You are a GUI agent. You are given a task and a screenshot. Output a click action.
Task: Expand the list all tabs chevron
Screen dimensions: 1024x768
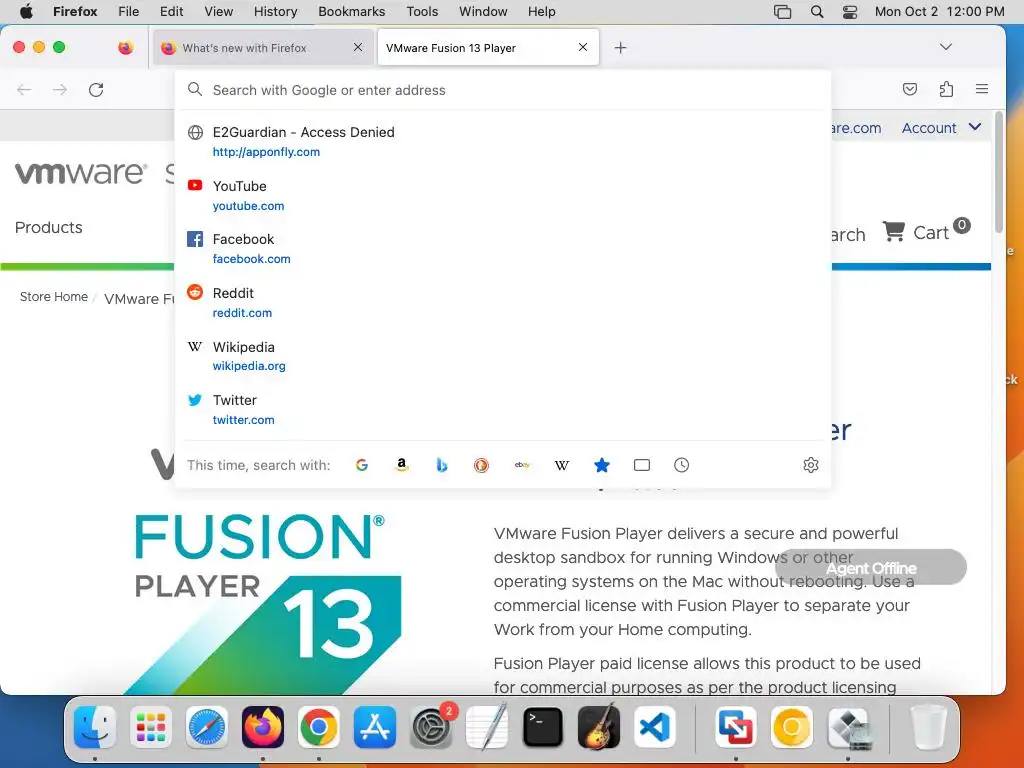coord(946,47)
